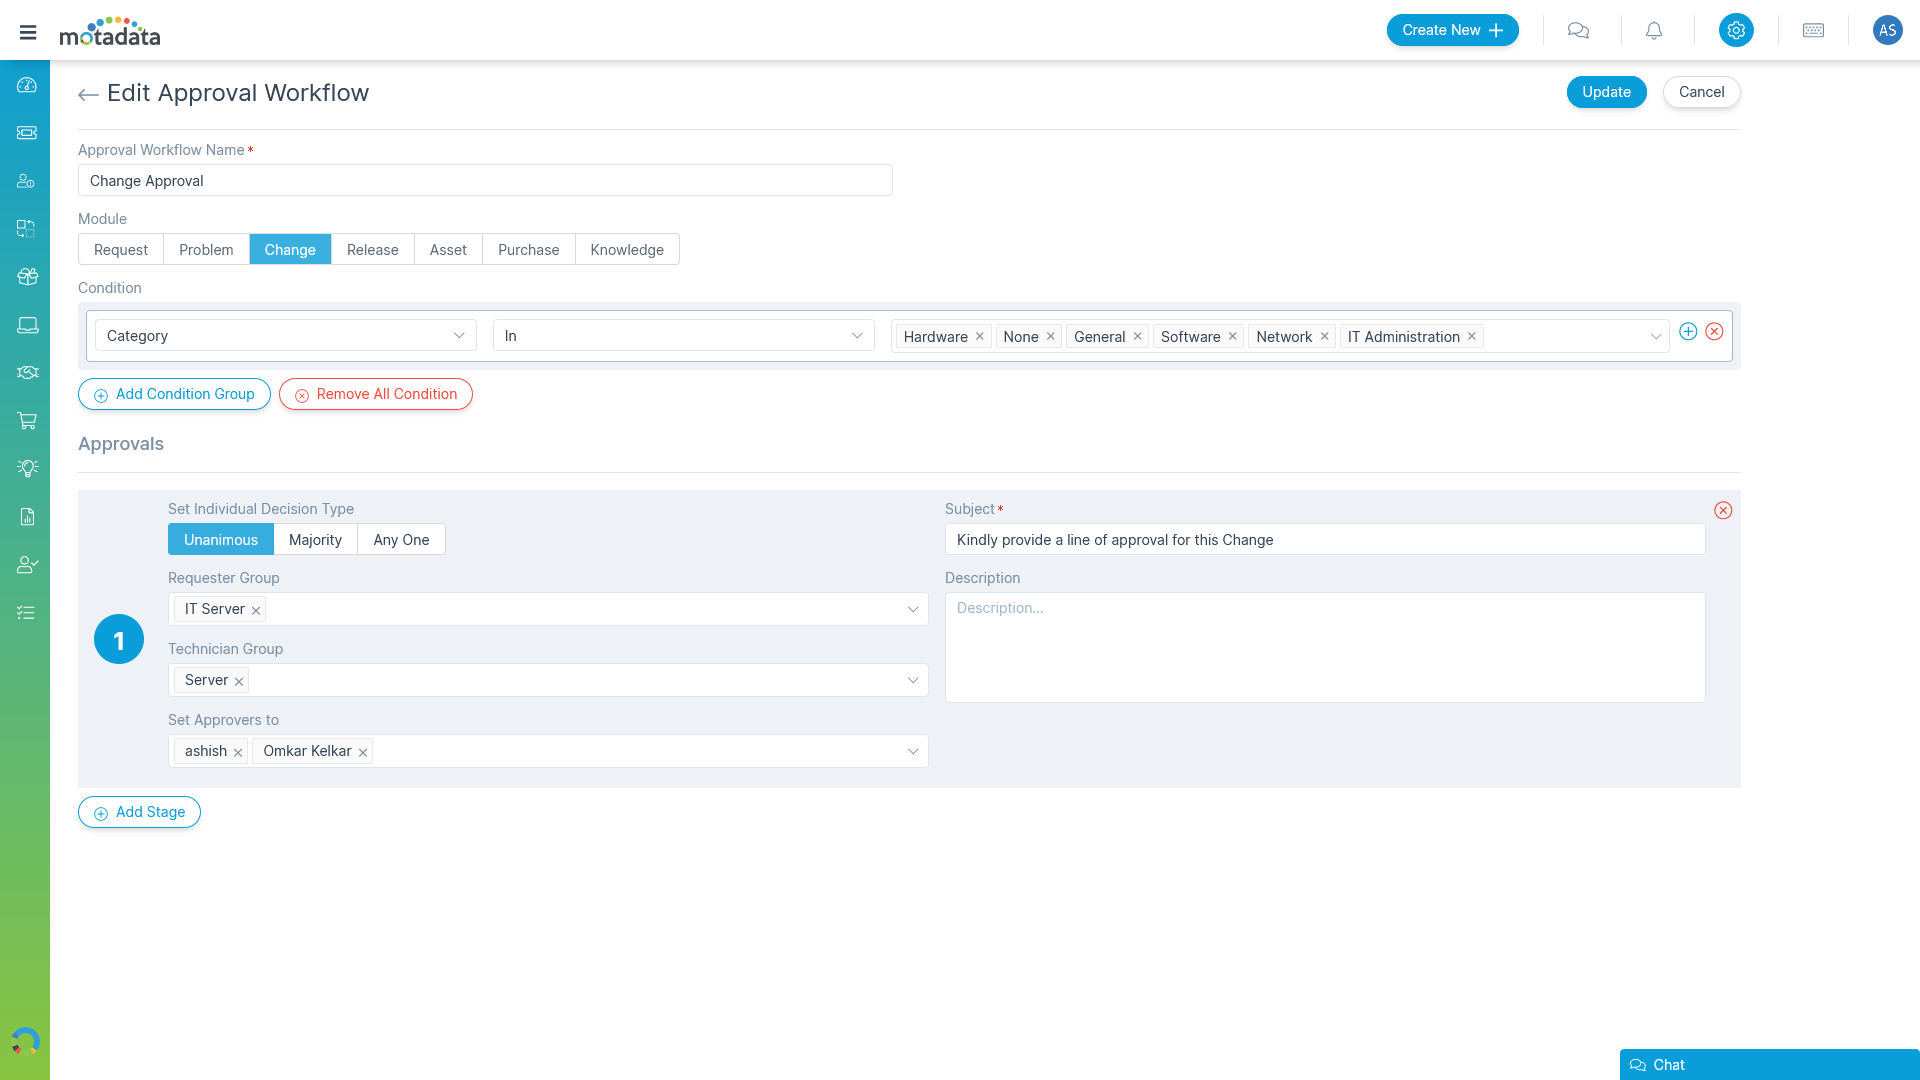1920x1080 pixels.
Task: Select Majority decision type
Action: [x=315, y=539]
